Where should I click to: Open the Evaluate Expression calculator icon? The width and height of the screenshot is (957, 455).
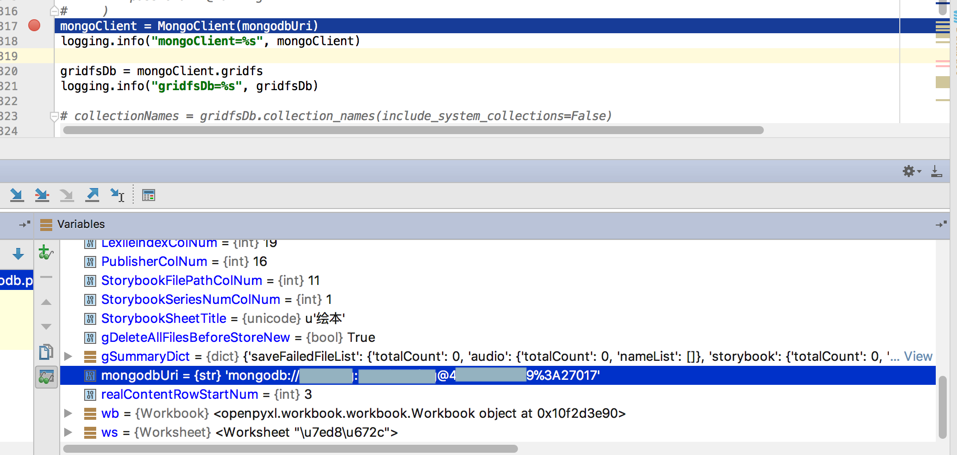(148, 195)
